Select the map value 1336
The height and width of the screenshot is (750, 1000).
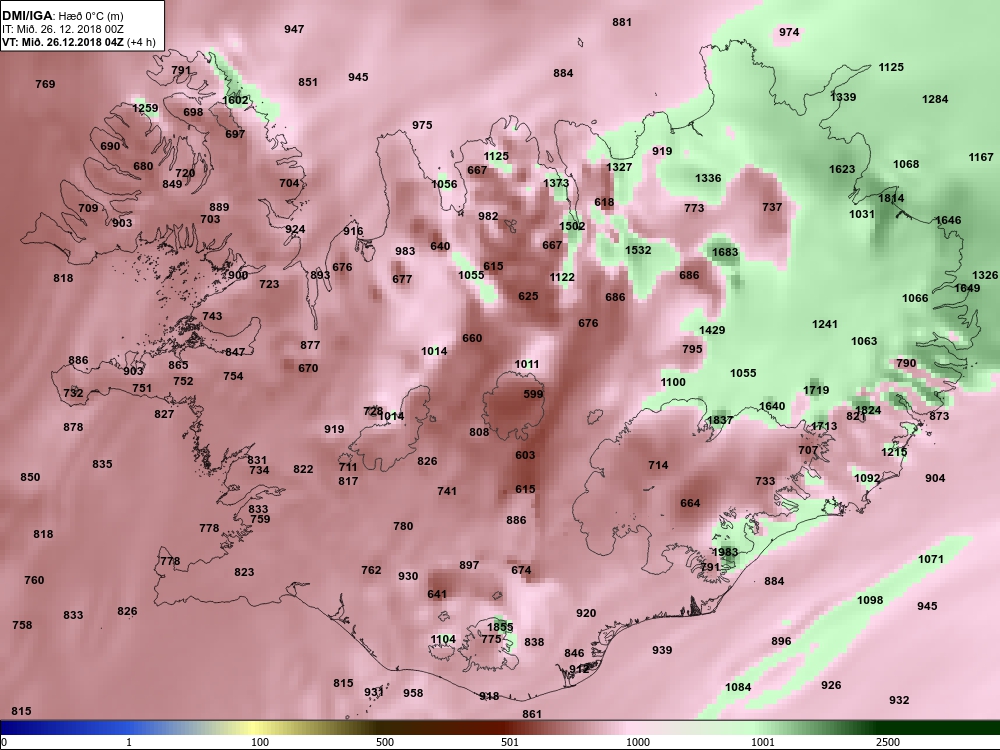click(708, 178)
